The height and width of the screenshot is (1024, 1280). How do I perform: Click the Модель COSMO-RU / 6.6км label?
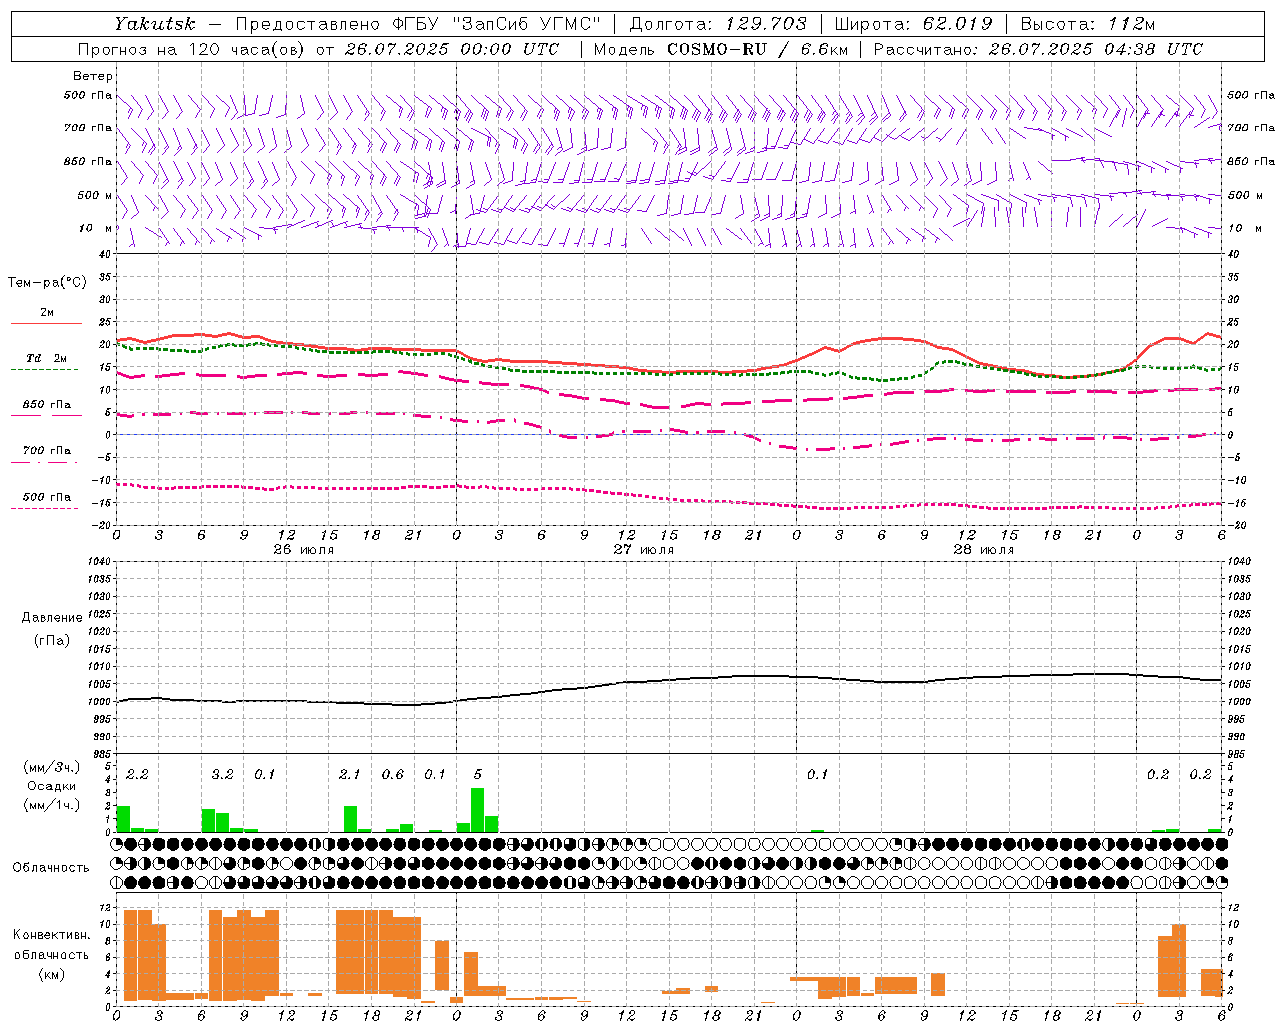coord(720,49)
